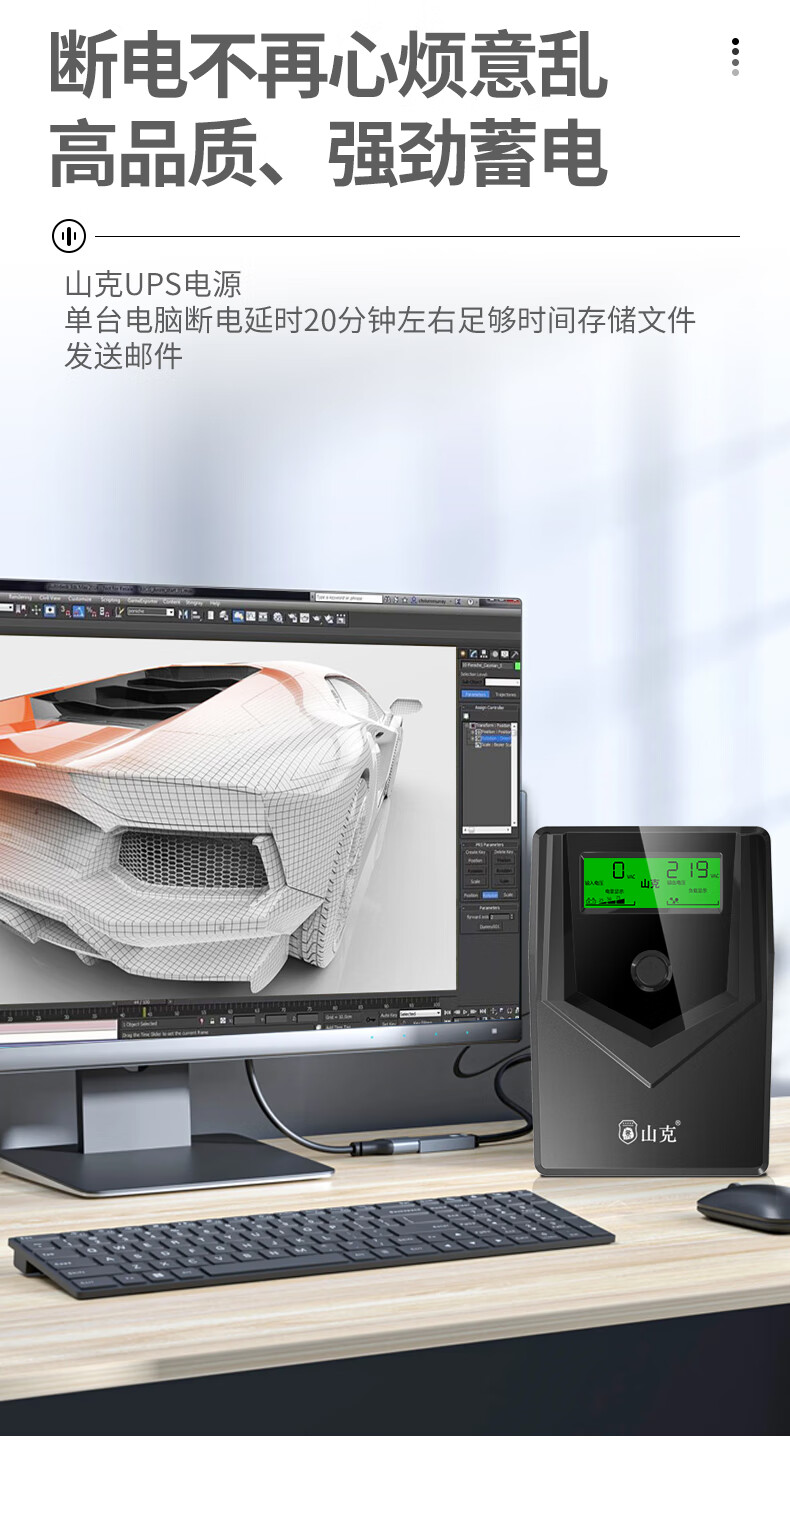790x1525 pixels.
Task: Click the green object color swatch
Action: 516,665
